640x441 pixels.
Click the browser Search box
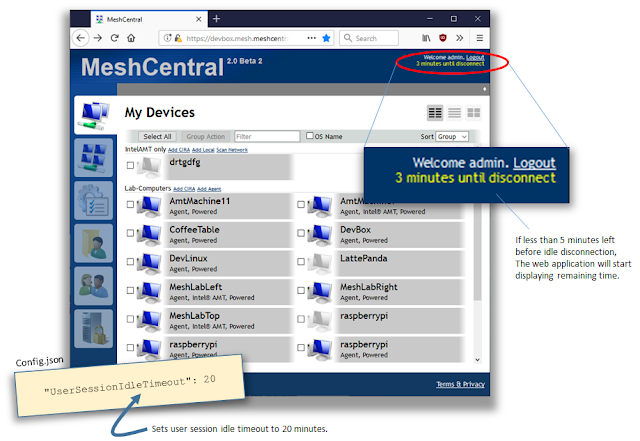[x=369, y=38]
